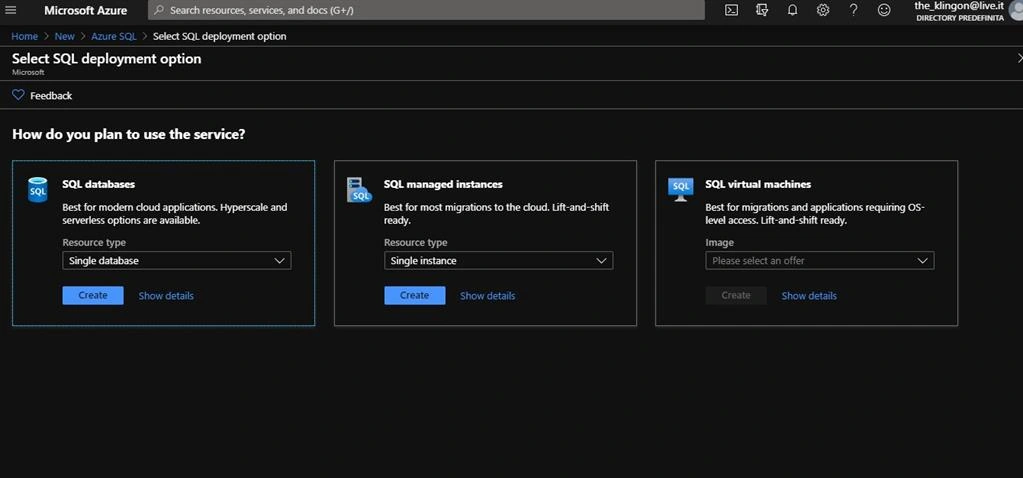Close the Select SQL deployment blade
The height and width of the screenshot is (478, 1023).
click(1020, 58)
